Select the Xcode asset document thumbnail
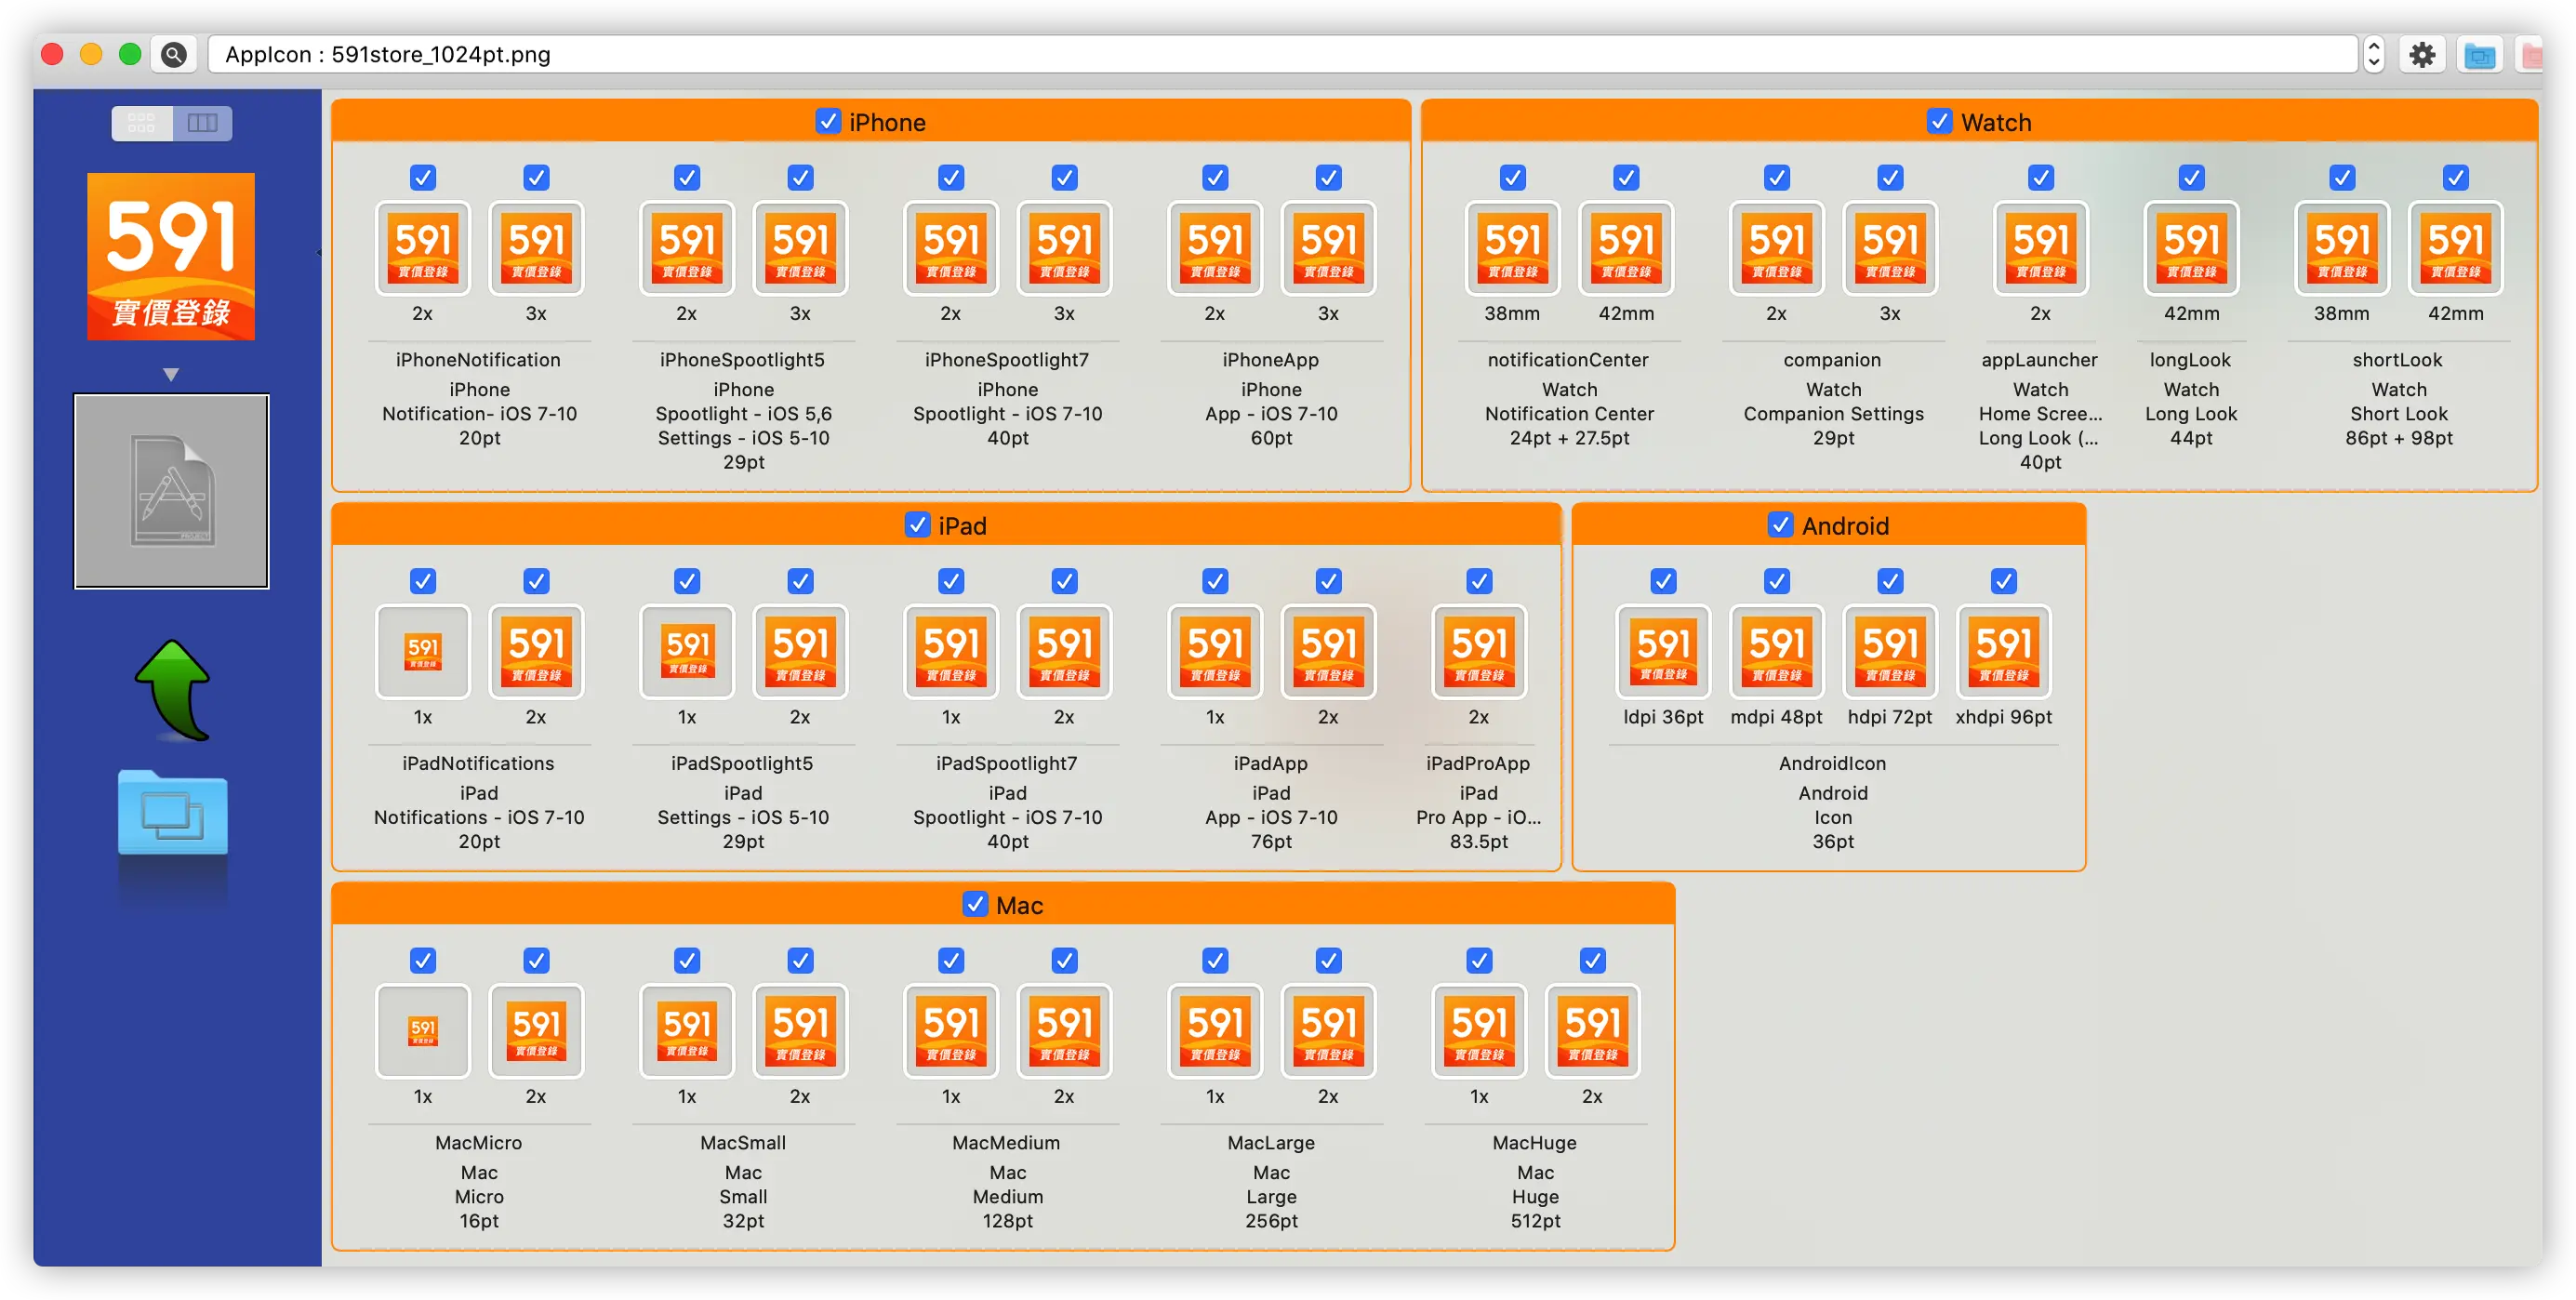Screen dimensions: 2576x1300 pos(171,491)
